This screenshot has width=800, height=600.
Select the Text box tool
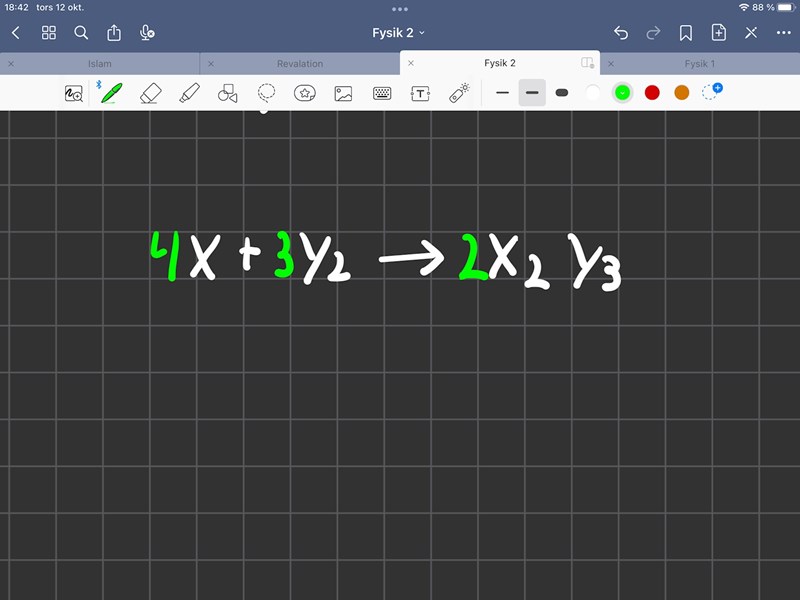pyautogui.click(x=421, y=93)
